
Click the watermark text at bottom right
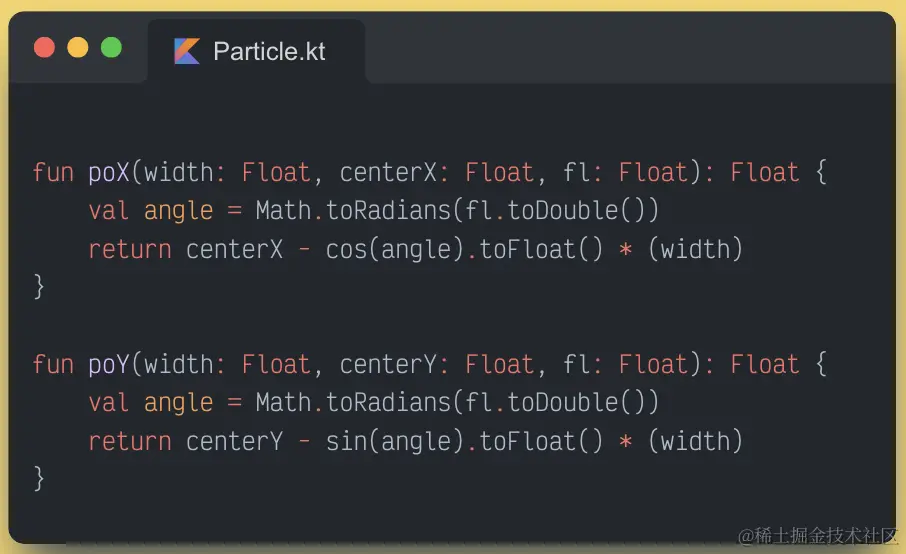coord(817,536)
